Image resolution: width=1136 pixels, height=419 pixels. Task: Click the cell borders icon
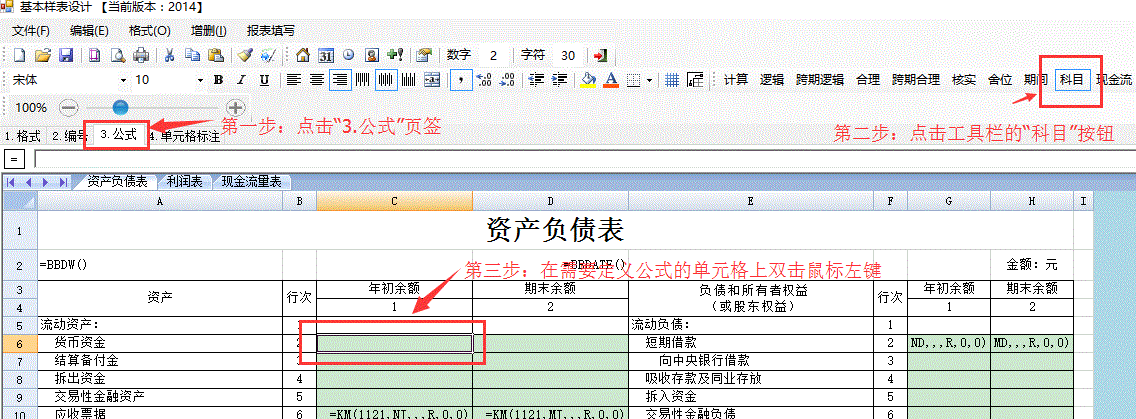click(x=634, y=80)
